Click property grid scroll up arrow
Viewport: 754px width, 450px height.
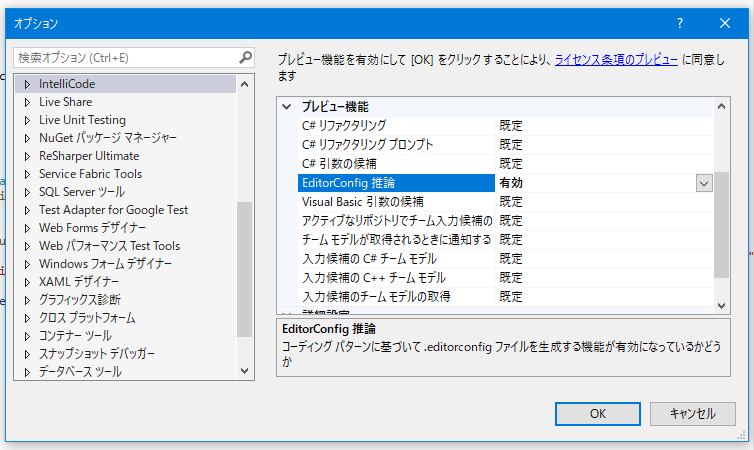721,106
